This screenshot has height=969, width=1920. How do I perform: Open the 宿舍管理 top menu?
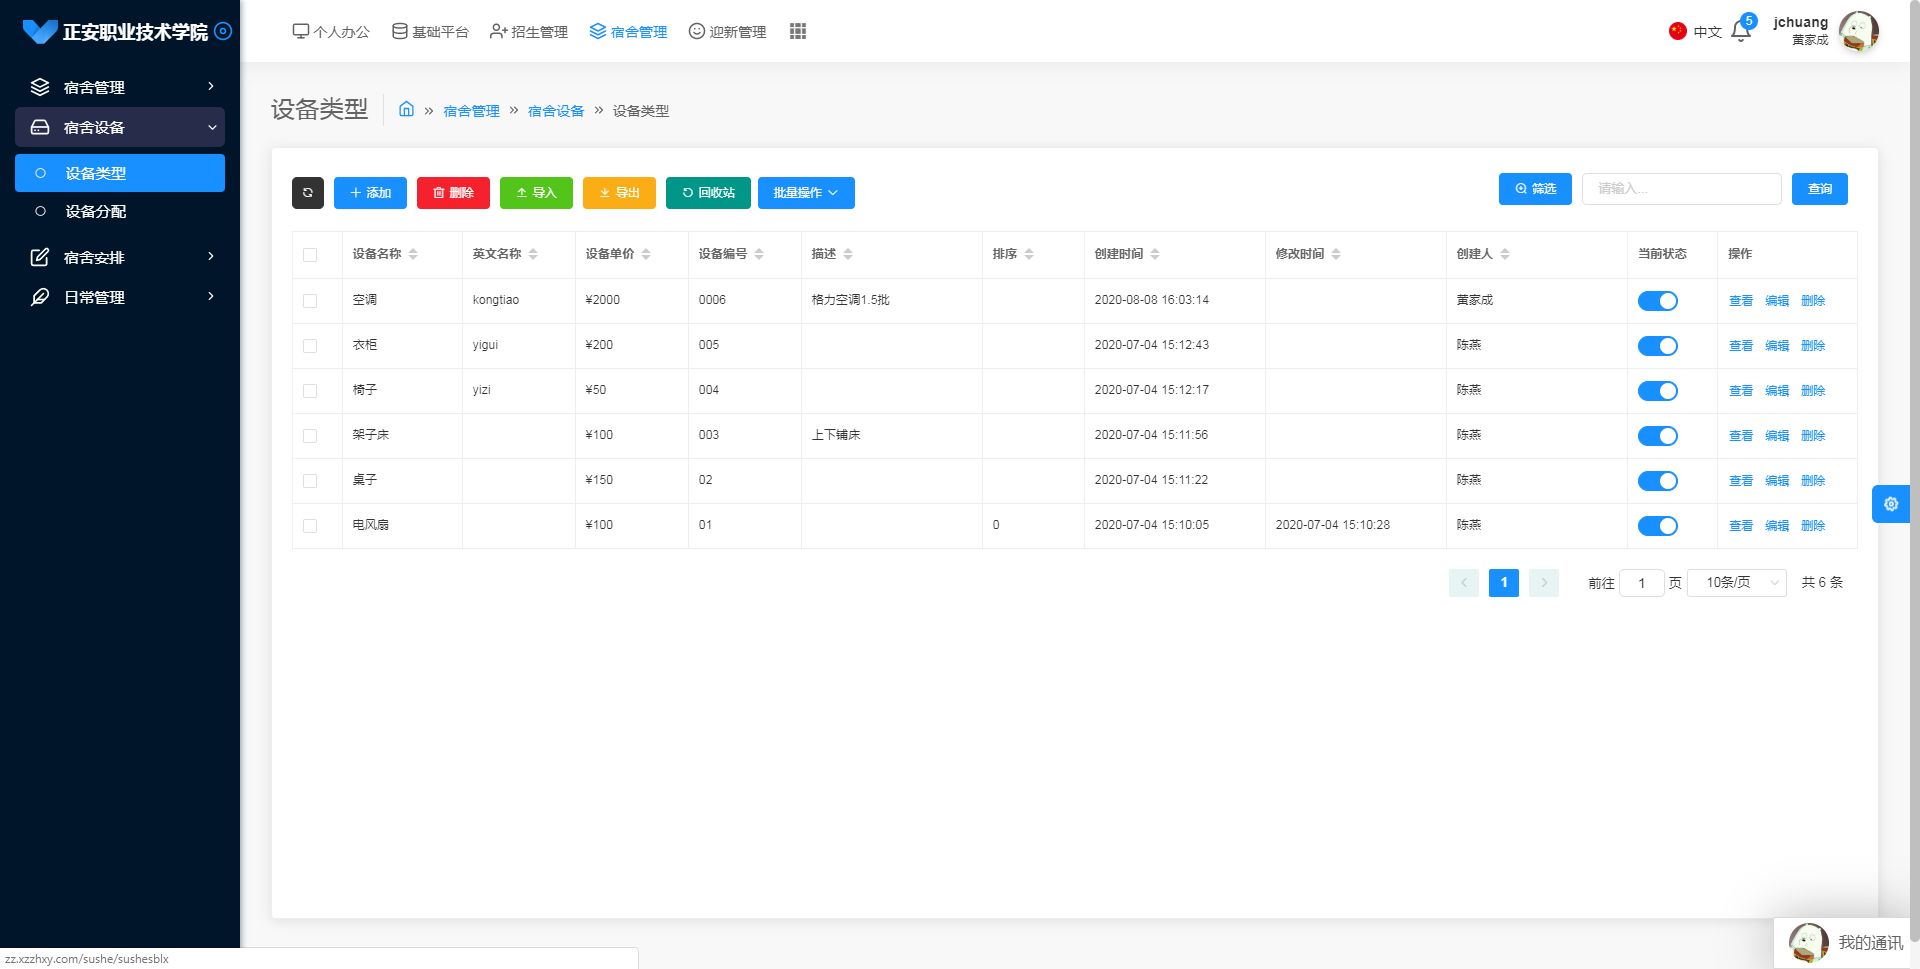[628, 32]
